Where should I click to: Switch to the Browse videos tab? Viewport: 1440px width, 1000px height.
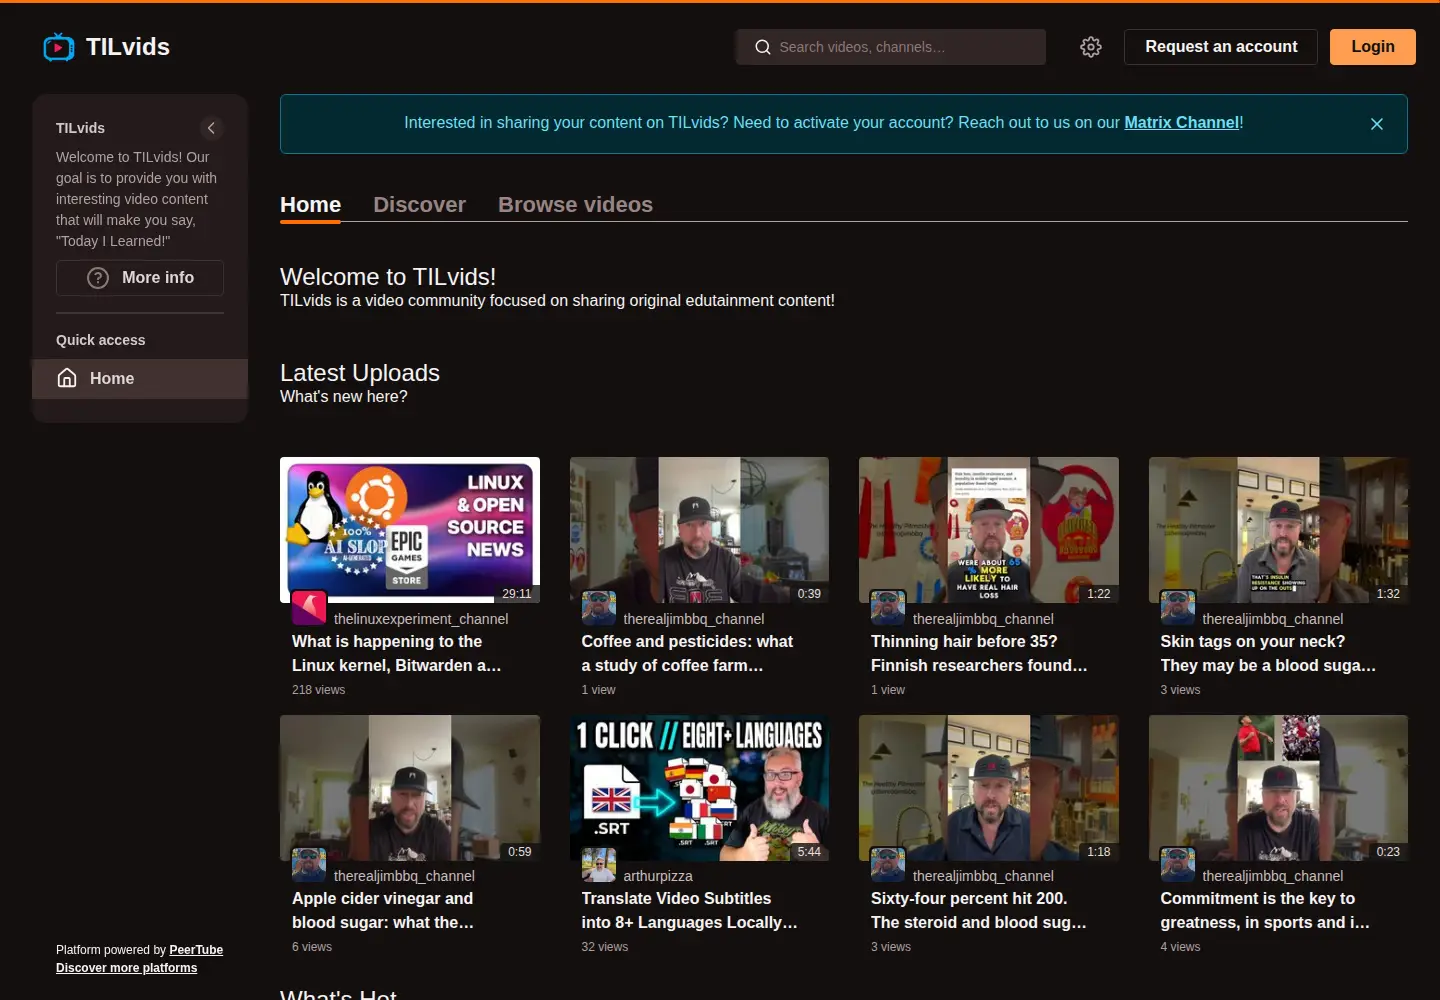click(x=575, y=205)
